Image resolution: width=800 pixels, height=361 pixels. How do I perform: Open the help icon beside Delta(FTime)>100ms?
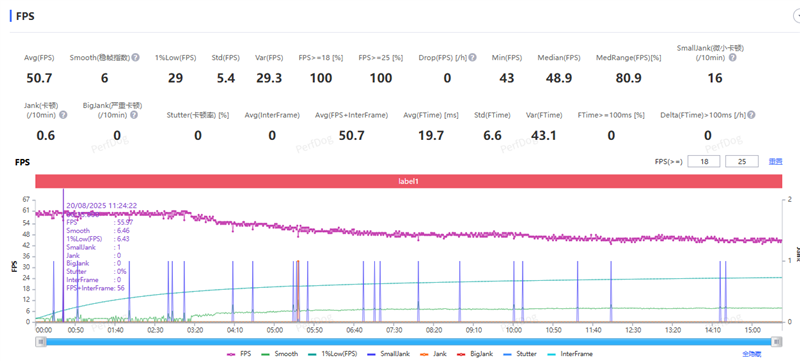tap(752, 115)
